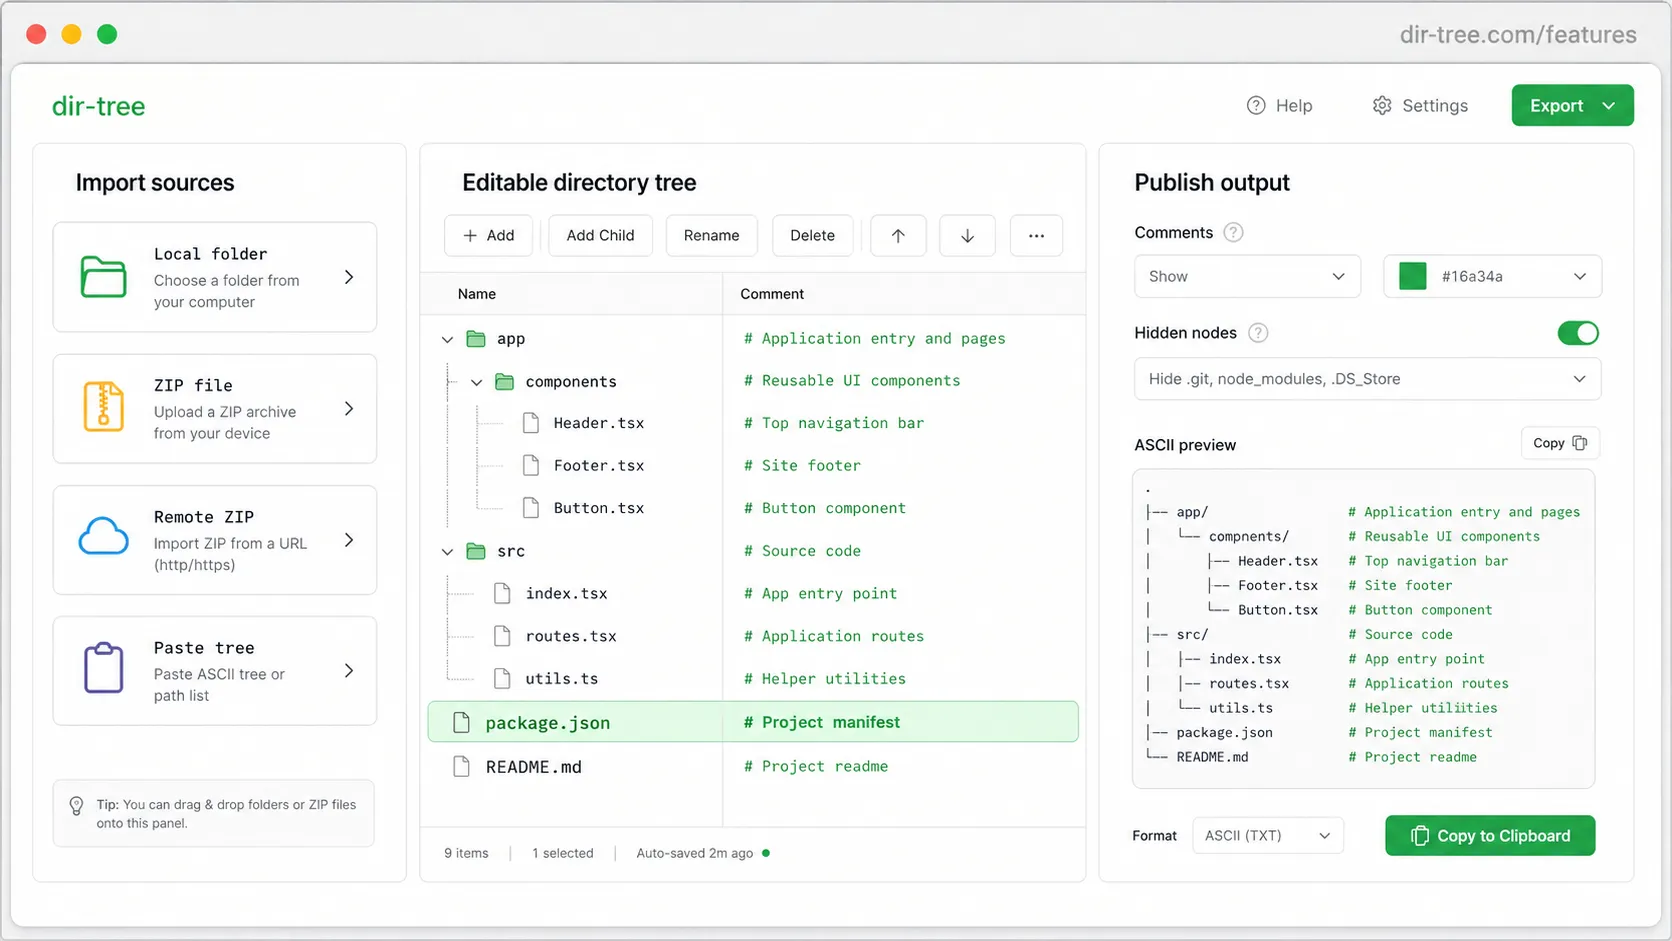This screenshot has width=1672, height=941.
Task: Toggle the Hidden nodes switch off
Action: click(1578, 333)
